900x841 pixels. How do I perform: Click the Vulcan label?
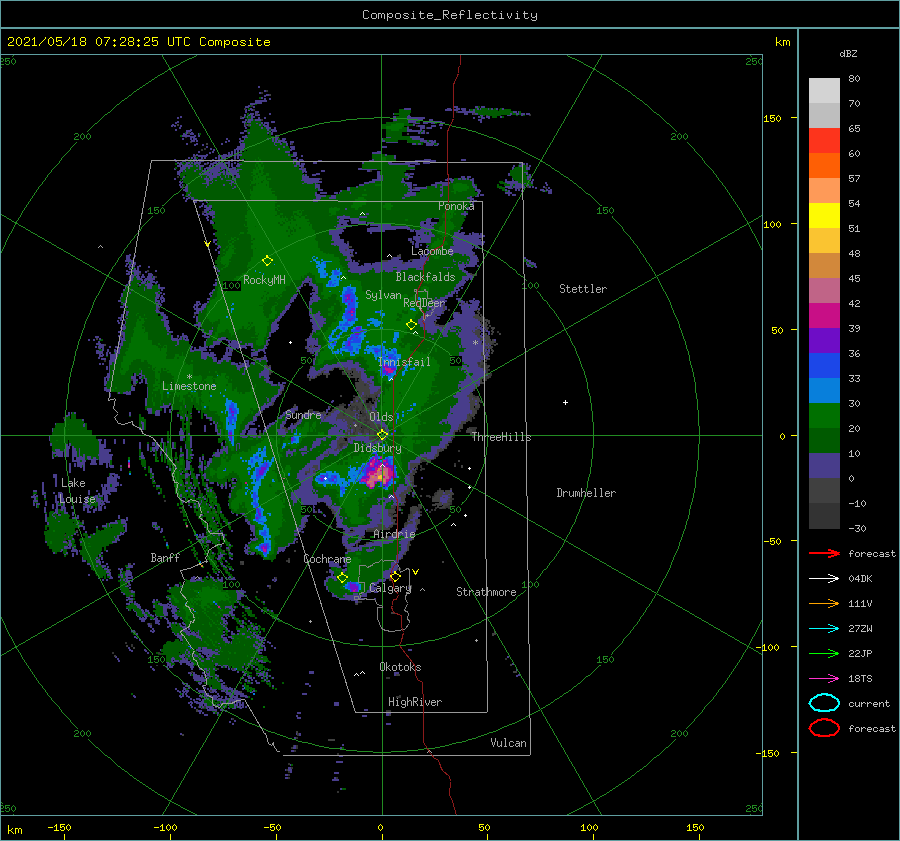509,743
